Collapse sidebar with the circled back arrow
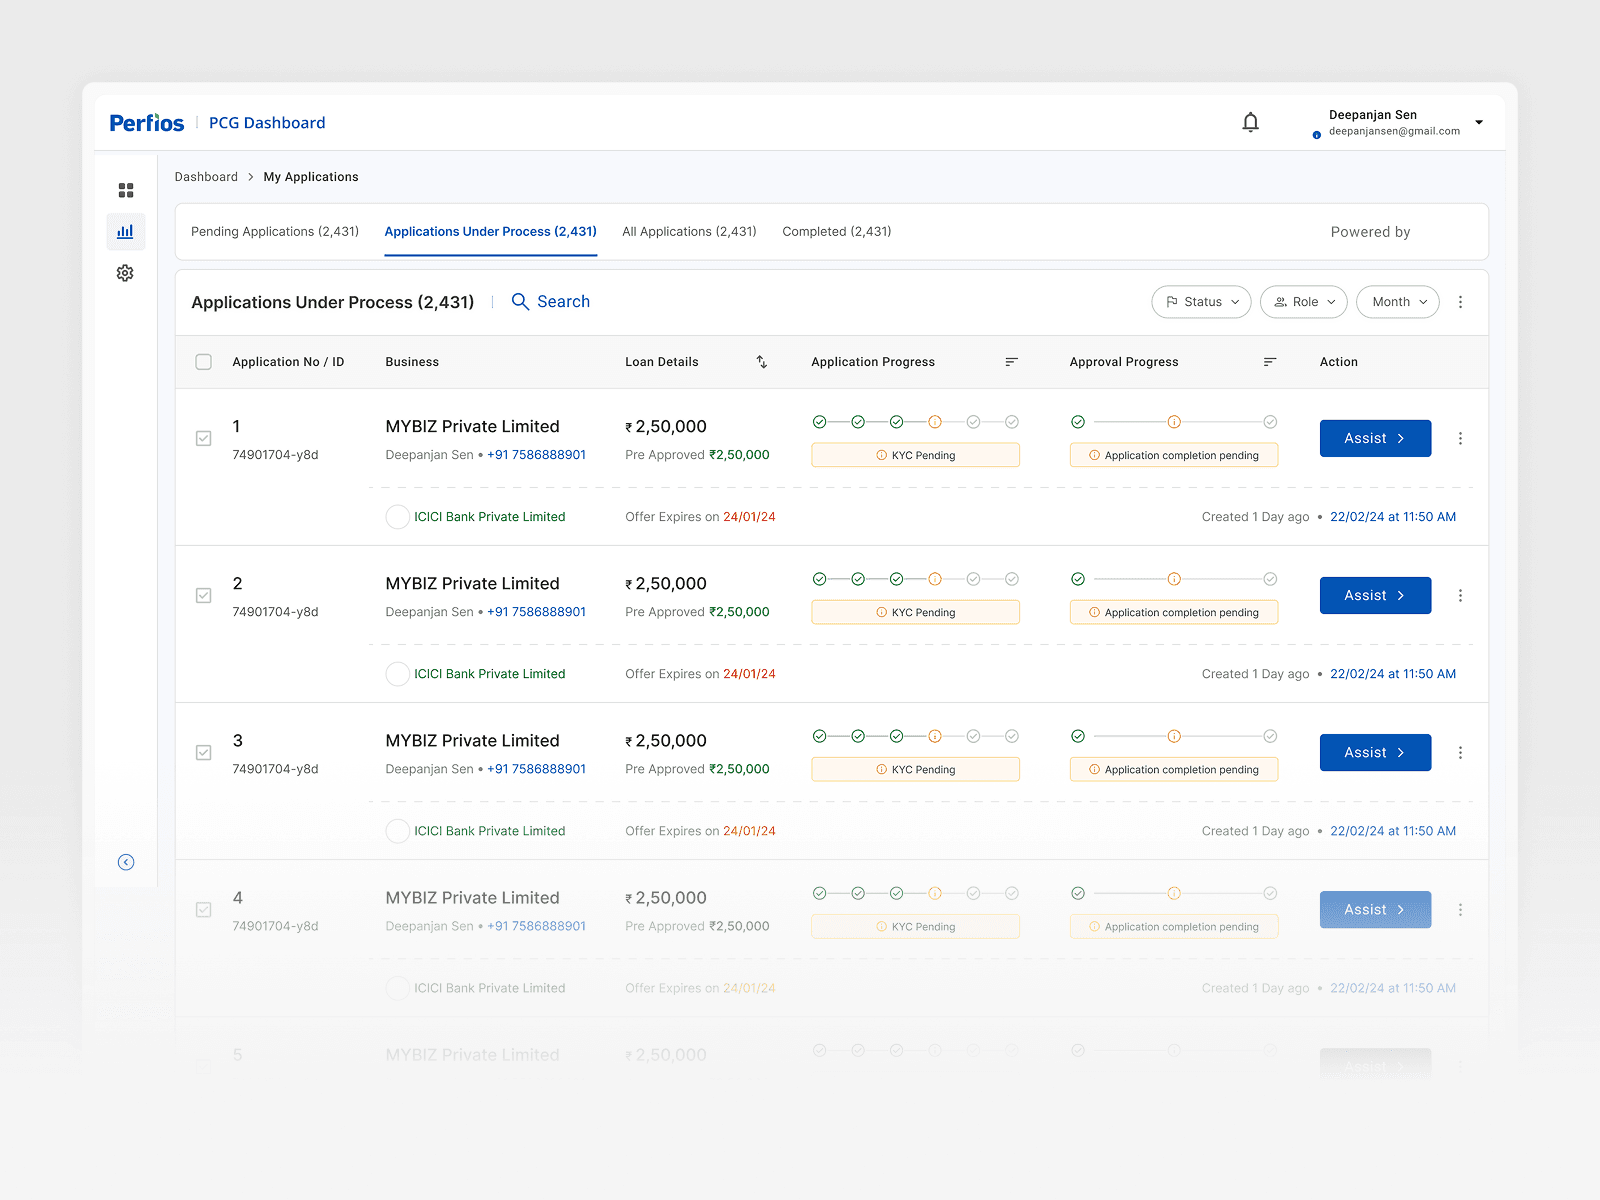1600x1200 pixels. [126, 862]
